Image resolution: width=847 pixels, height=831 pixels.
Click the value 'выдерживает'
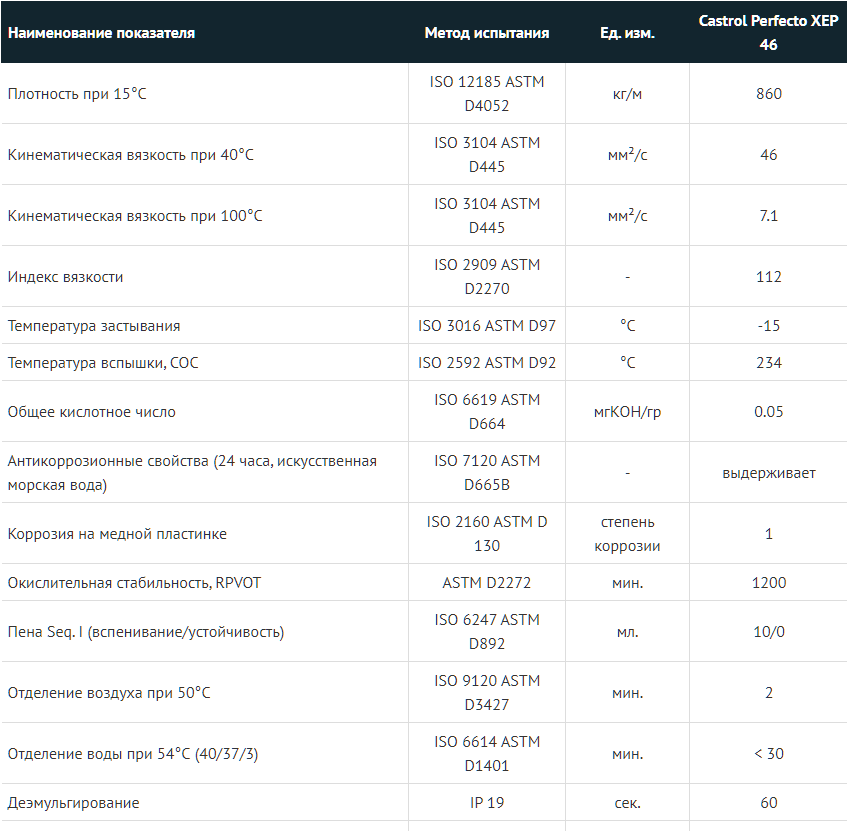(769, 473)
